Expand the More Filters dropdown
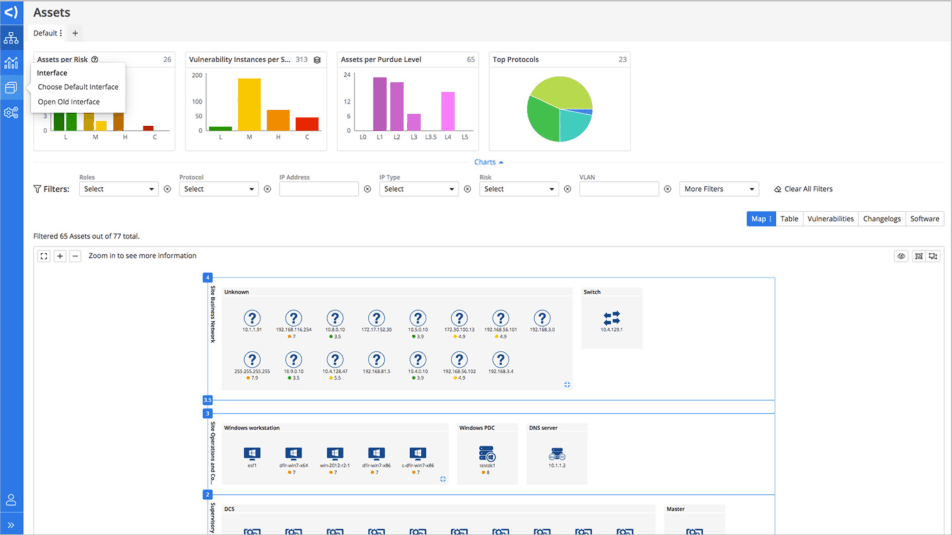This screenshot has width=952, height=535. [x=718, y=189]
